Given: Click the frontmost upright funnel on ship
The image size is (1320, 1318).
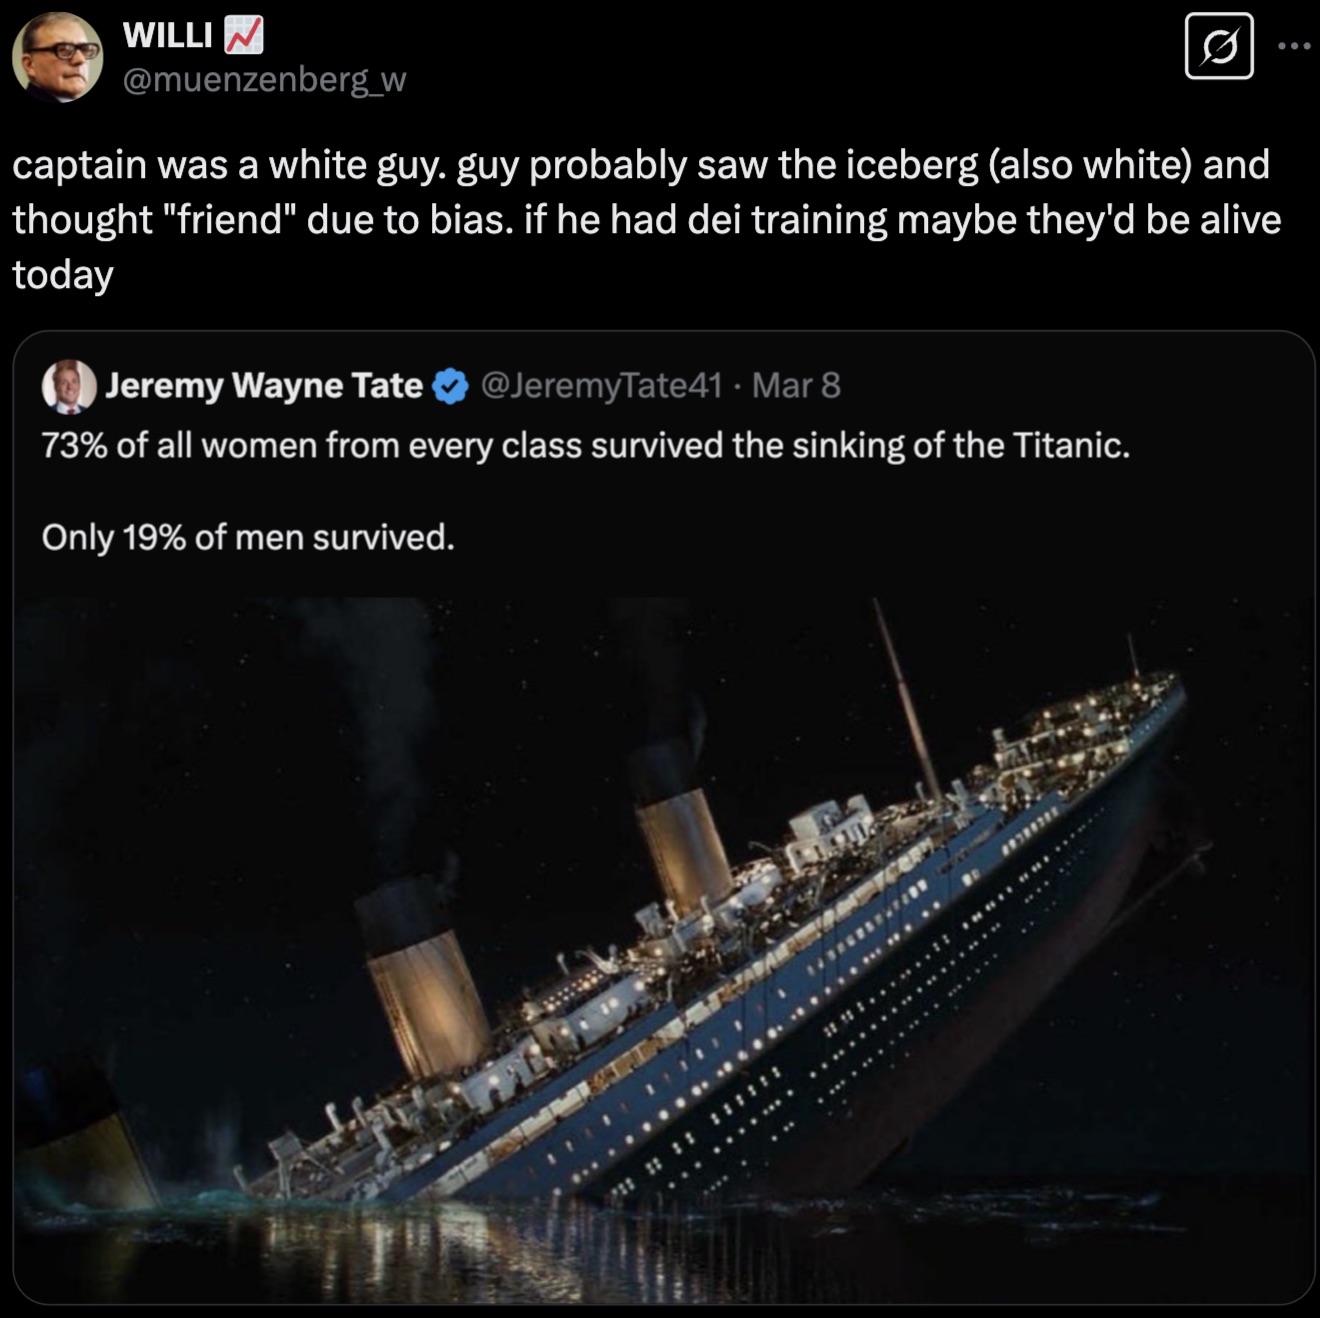Looking at the screenshot, I should 425,985.
